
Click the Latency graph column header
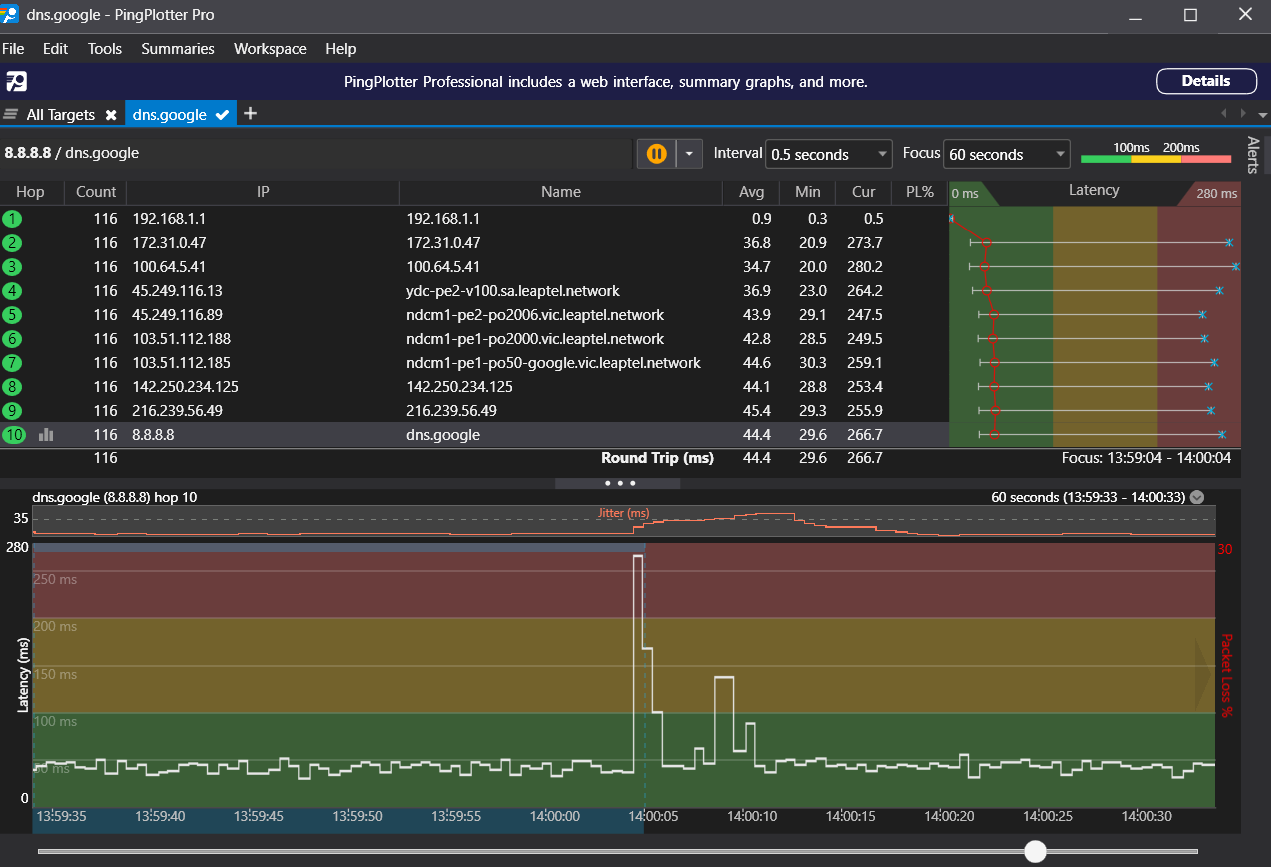pos(1094,190)
